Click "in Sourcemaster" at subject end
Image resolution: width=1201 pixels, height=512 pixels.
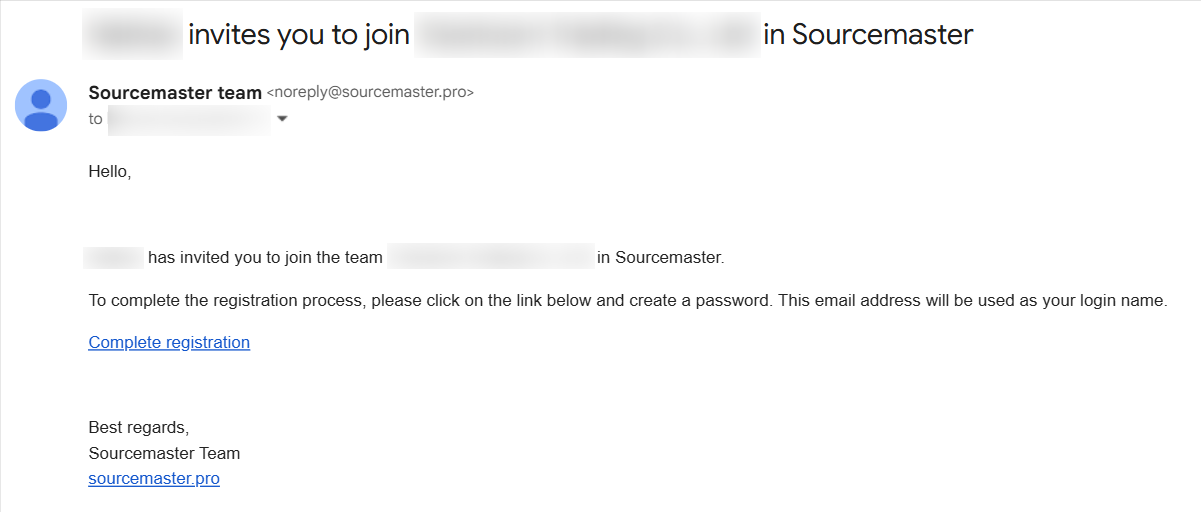(868, 35)
